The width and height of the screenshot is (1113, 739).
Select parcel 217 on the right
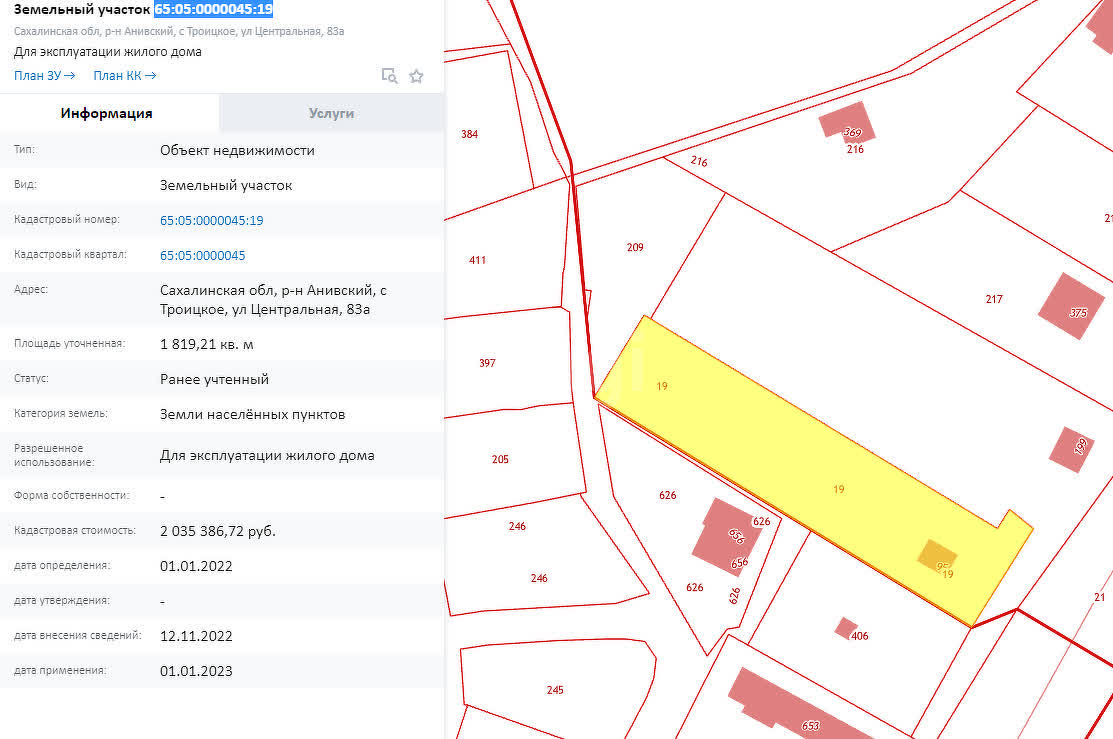tap(993, 297)
